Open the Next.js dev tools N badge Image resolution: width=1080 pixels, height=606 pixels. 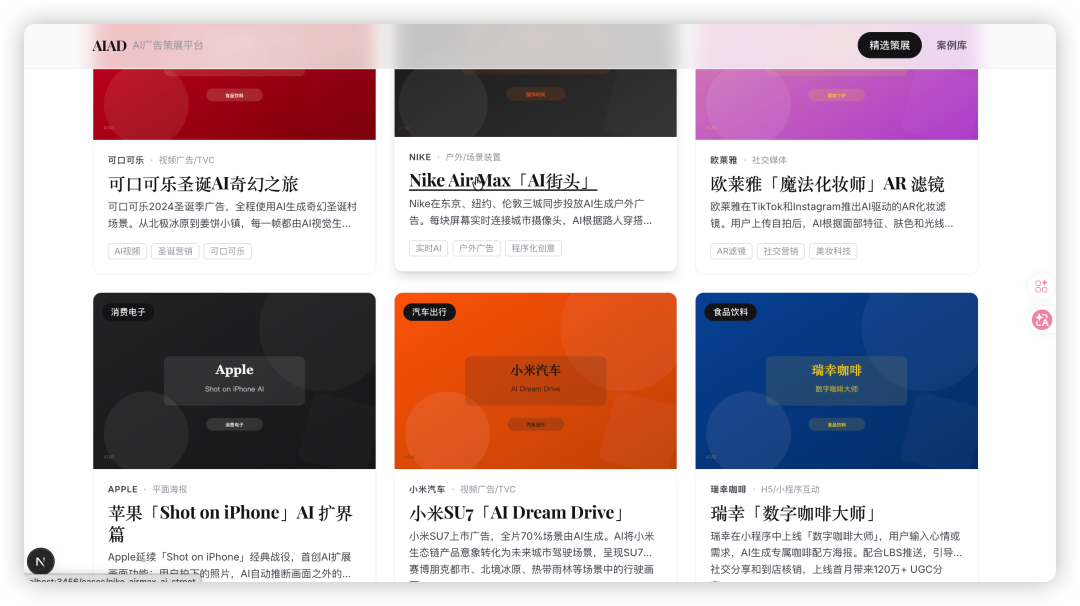pos(41,561)
